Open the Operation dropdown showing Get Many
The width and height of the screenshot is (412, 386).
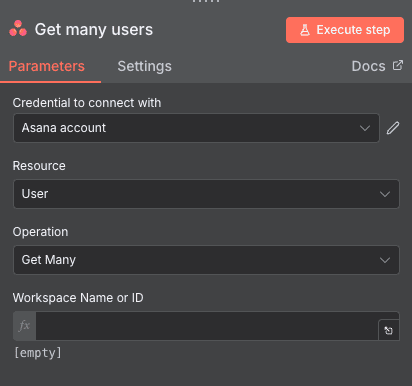[x=206, y=260]
